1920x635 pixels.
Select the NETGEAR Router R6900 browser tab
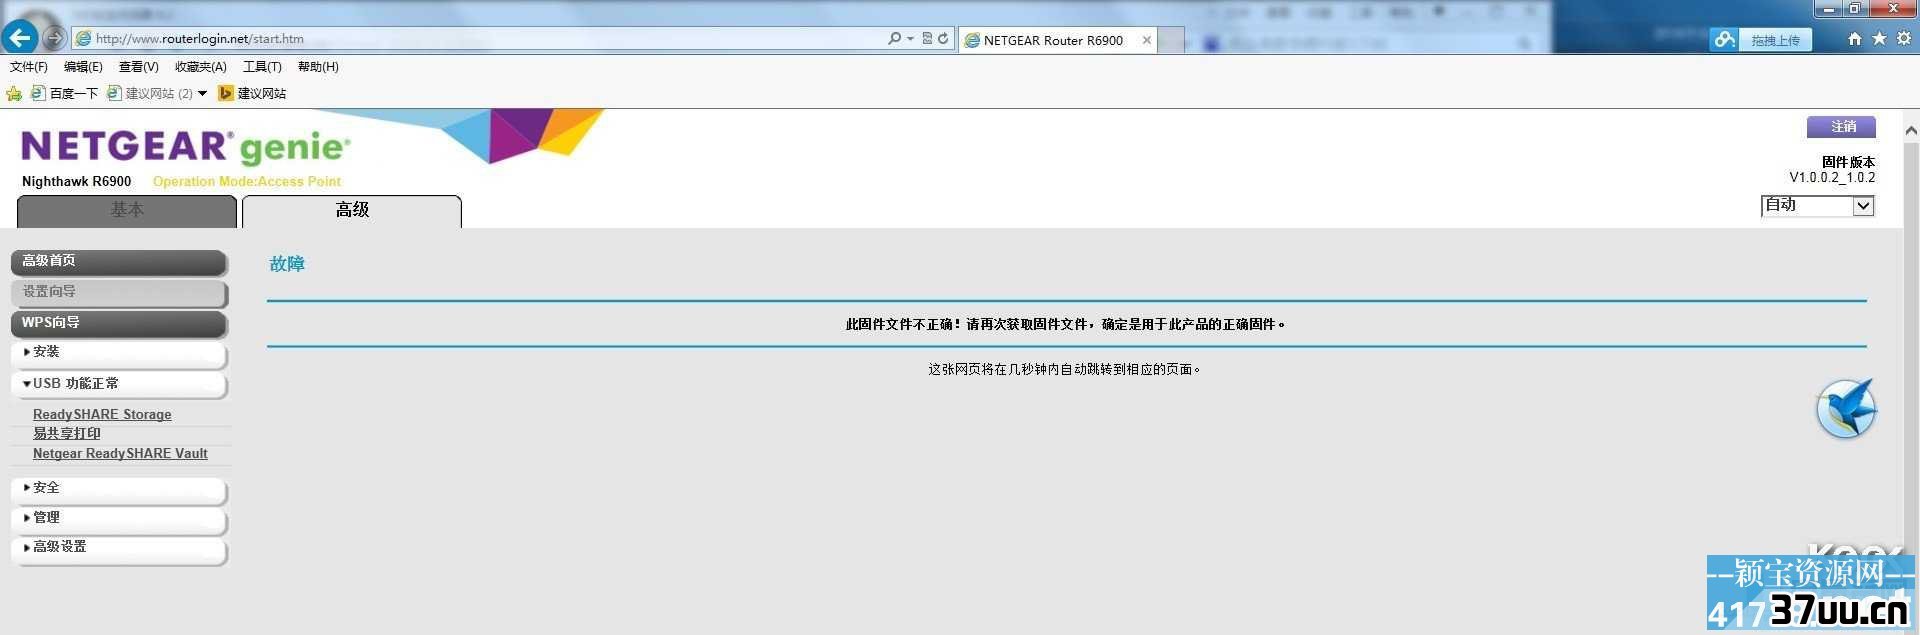pos(1057,40)
